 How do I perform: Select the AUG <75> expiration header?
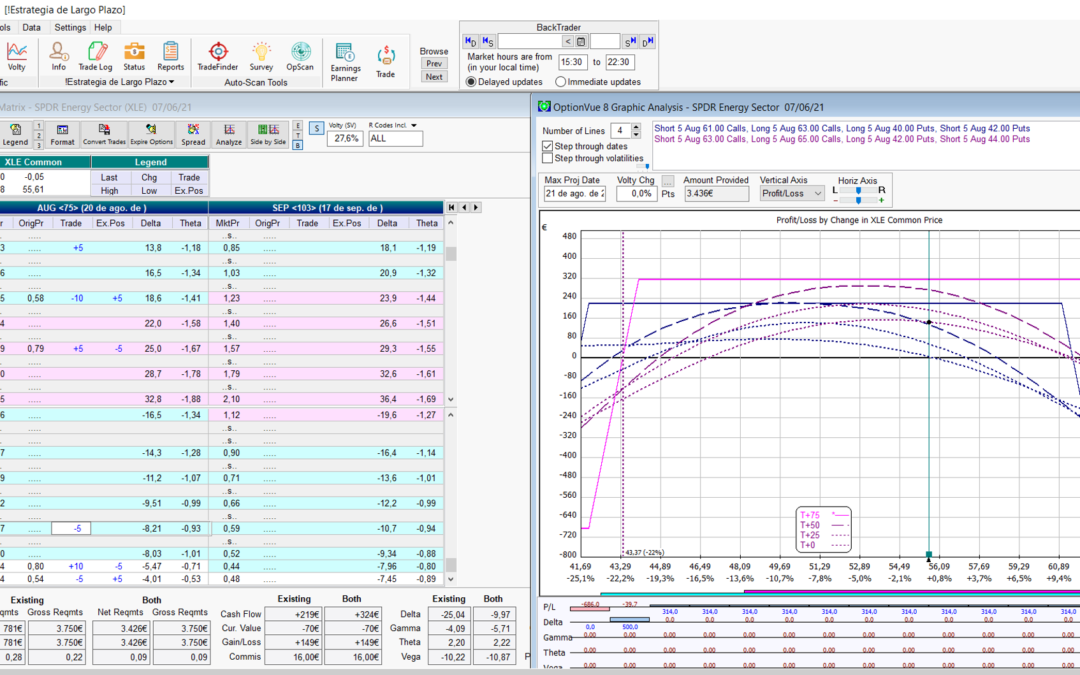[104, 207]
